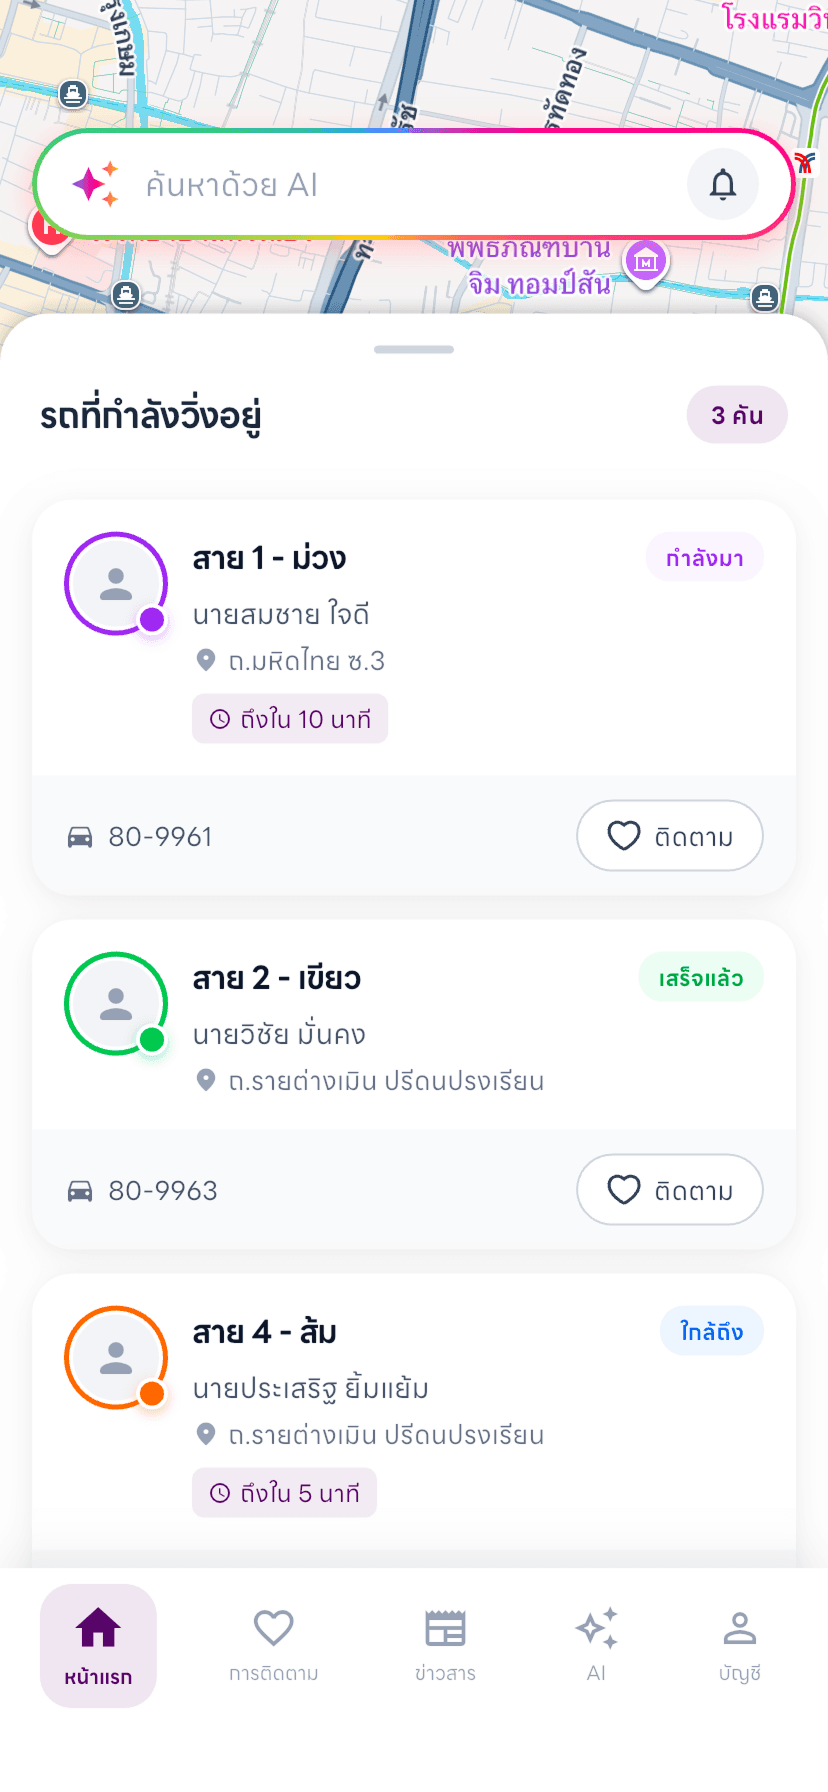Open driver avatar for สาย 1 - ม่วง
Image resolution: width=828 pixels, height=1792 pixels.
point(116,584)
